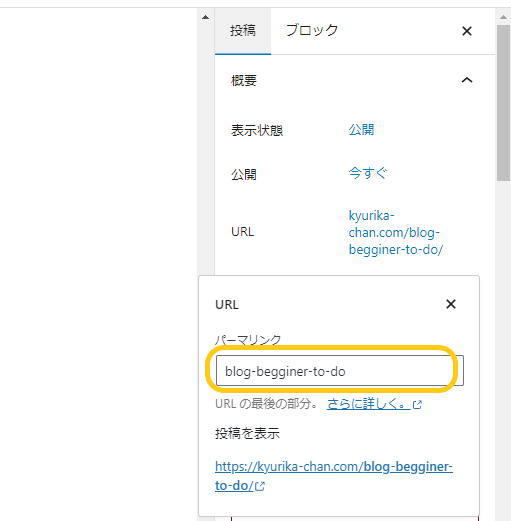
Task: Click the right vertical scrollbar thumb
Action: click(x=503, y=103)
